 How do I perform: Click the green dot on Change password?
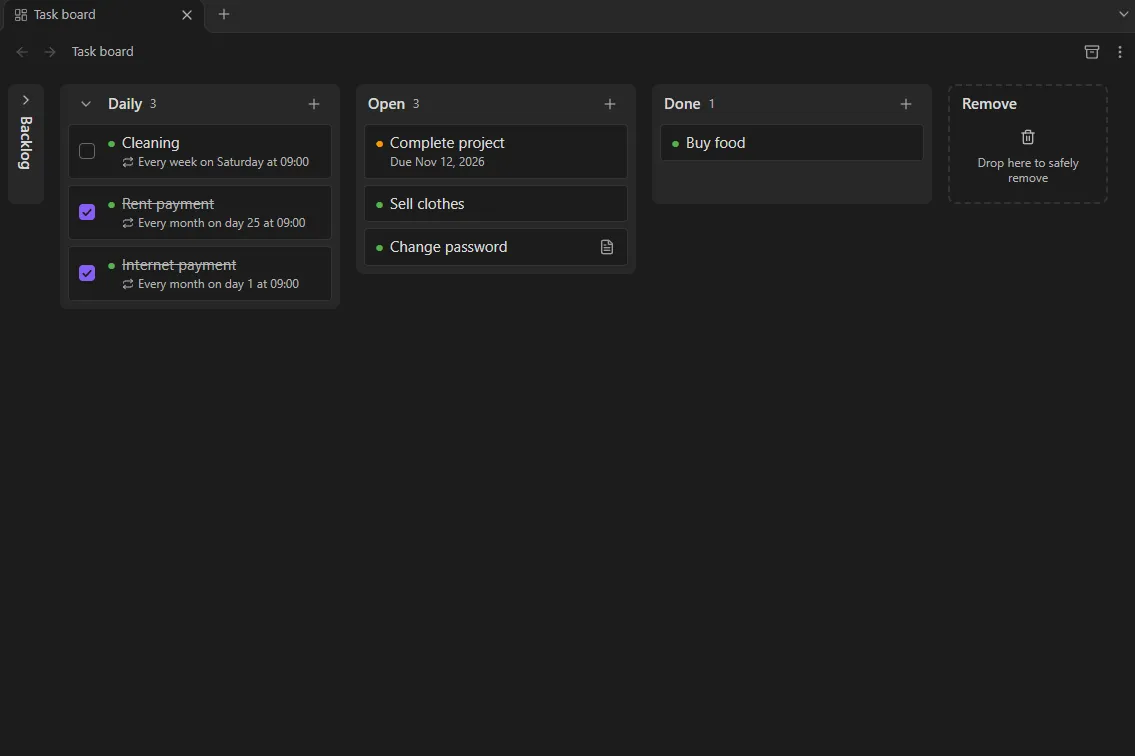pyautogui.click(x=379, y=248)
